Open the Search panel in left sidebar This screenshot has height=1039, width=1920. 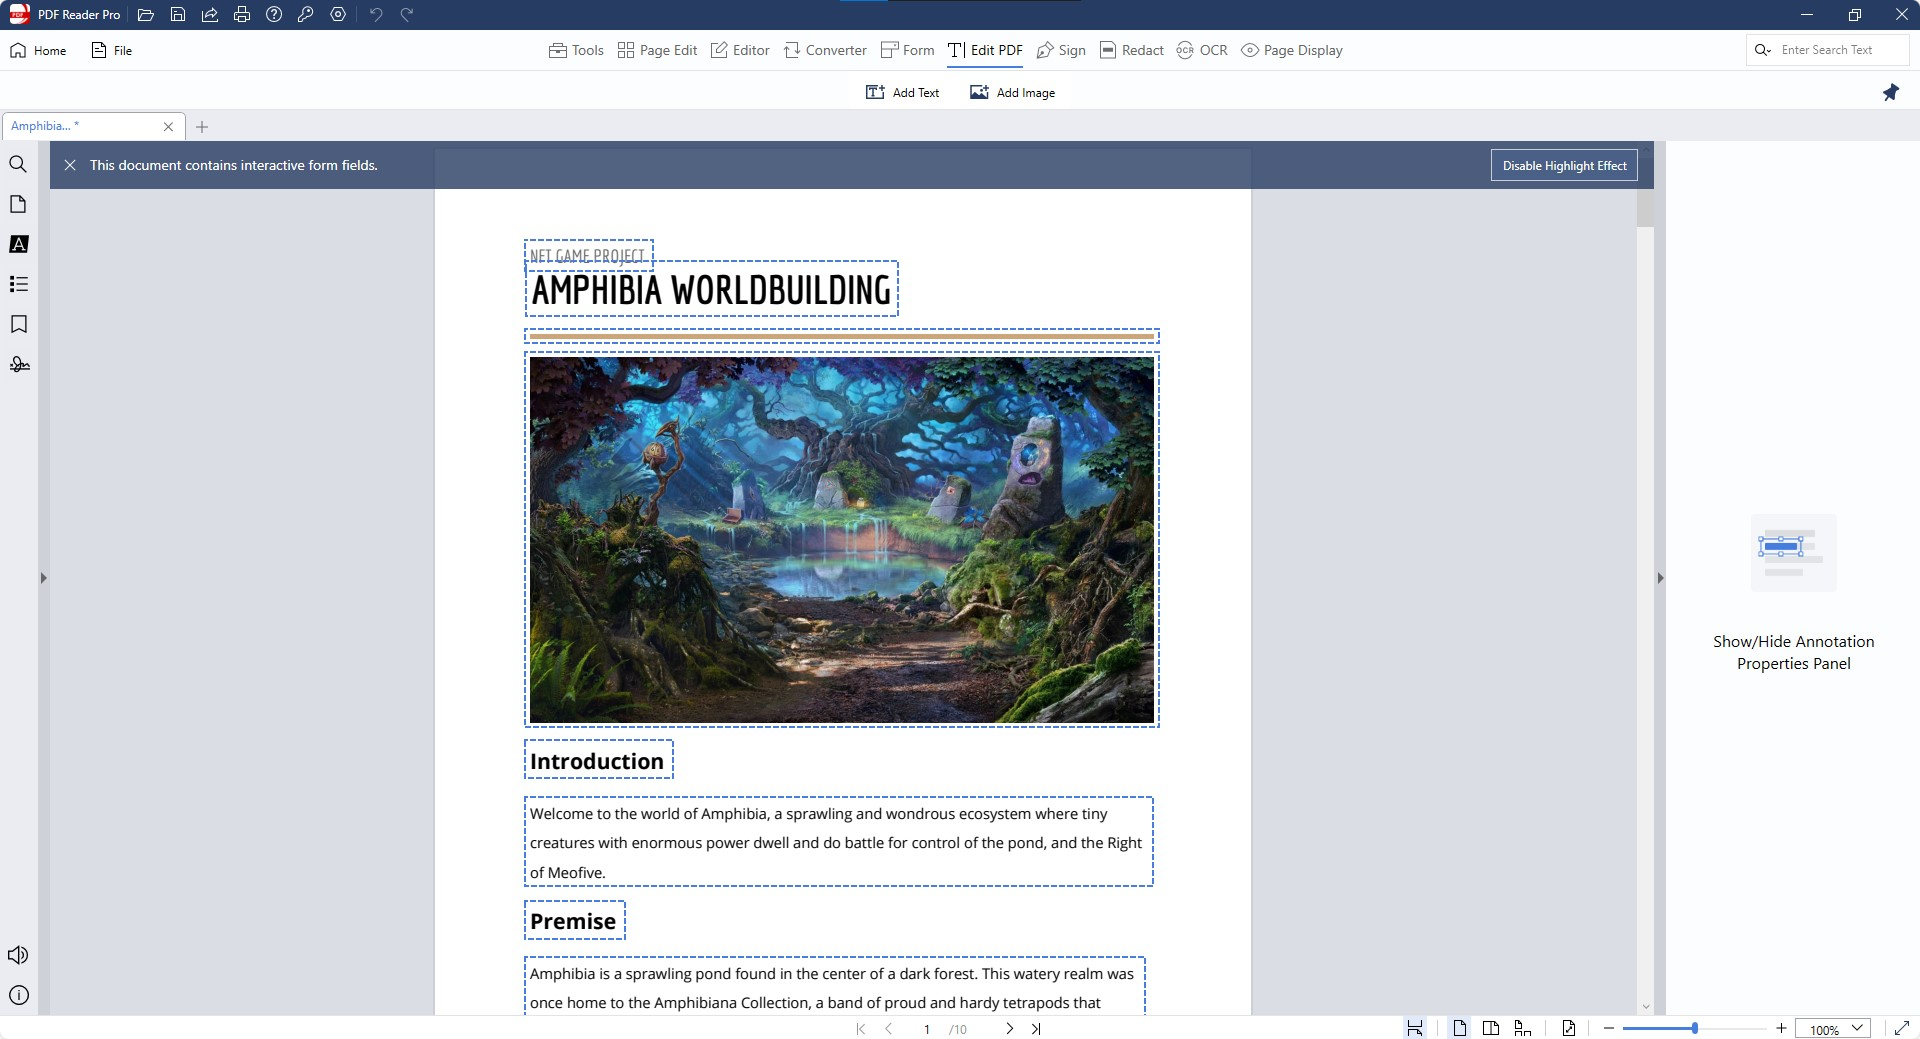coord(18,164)
